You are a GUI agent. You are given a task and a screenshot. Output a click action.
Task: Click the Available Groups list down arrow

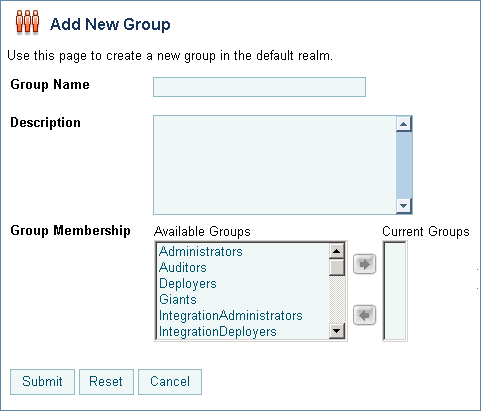(x=336, y=331)
